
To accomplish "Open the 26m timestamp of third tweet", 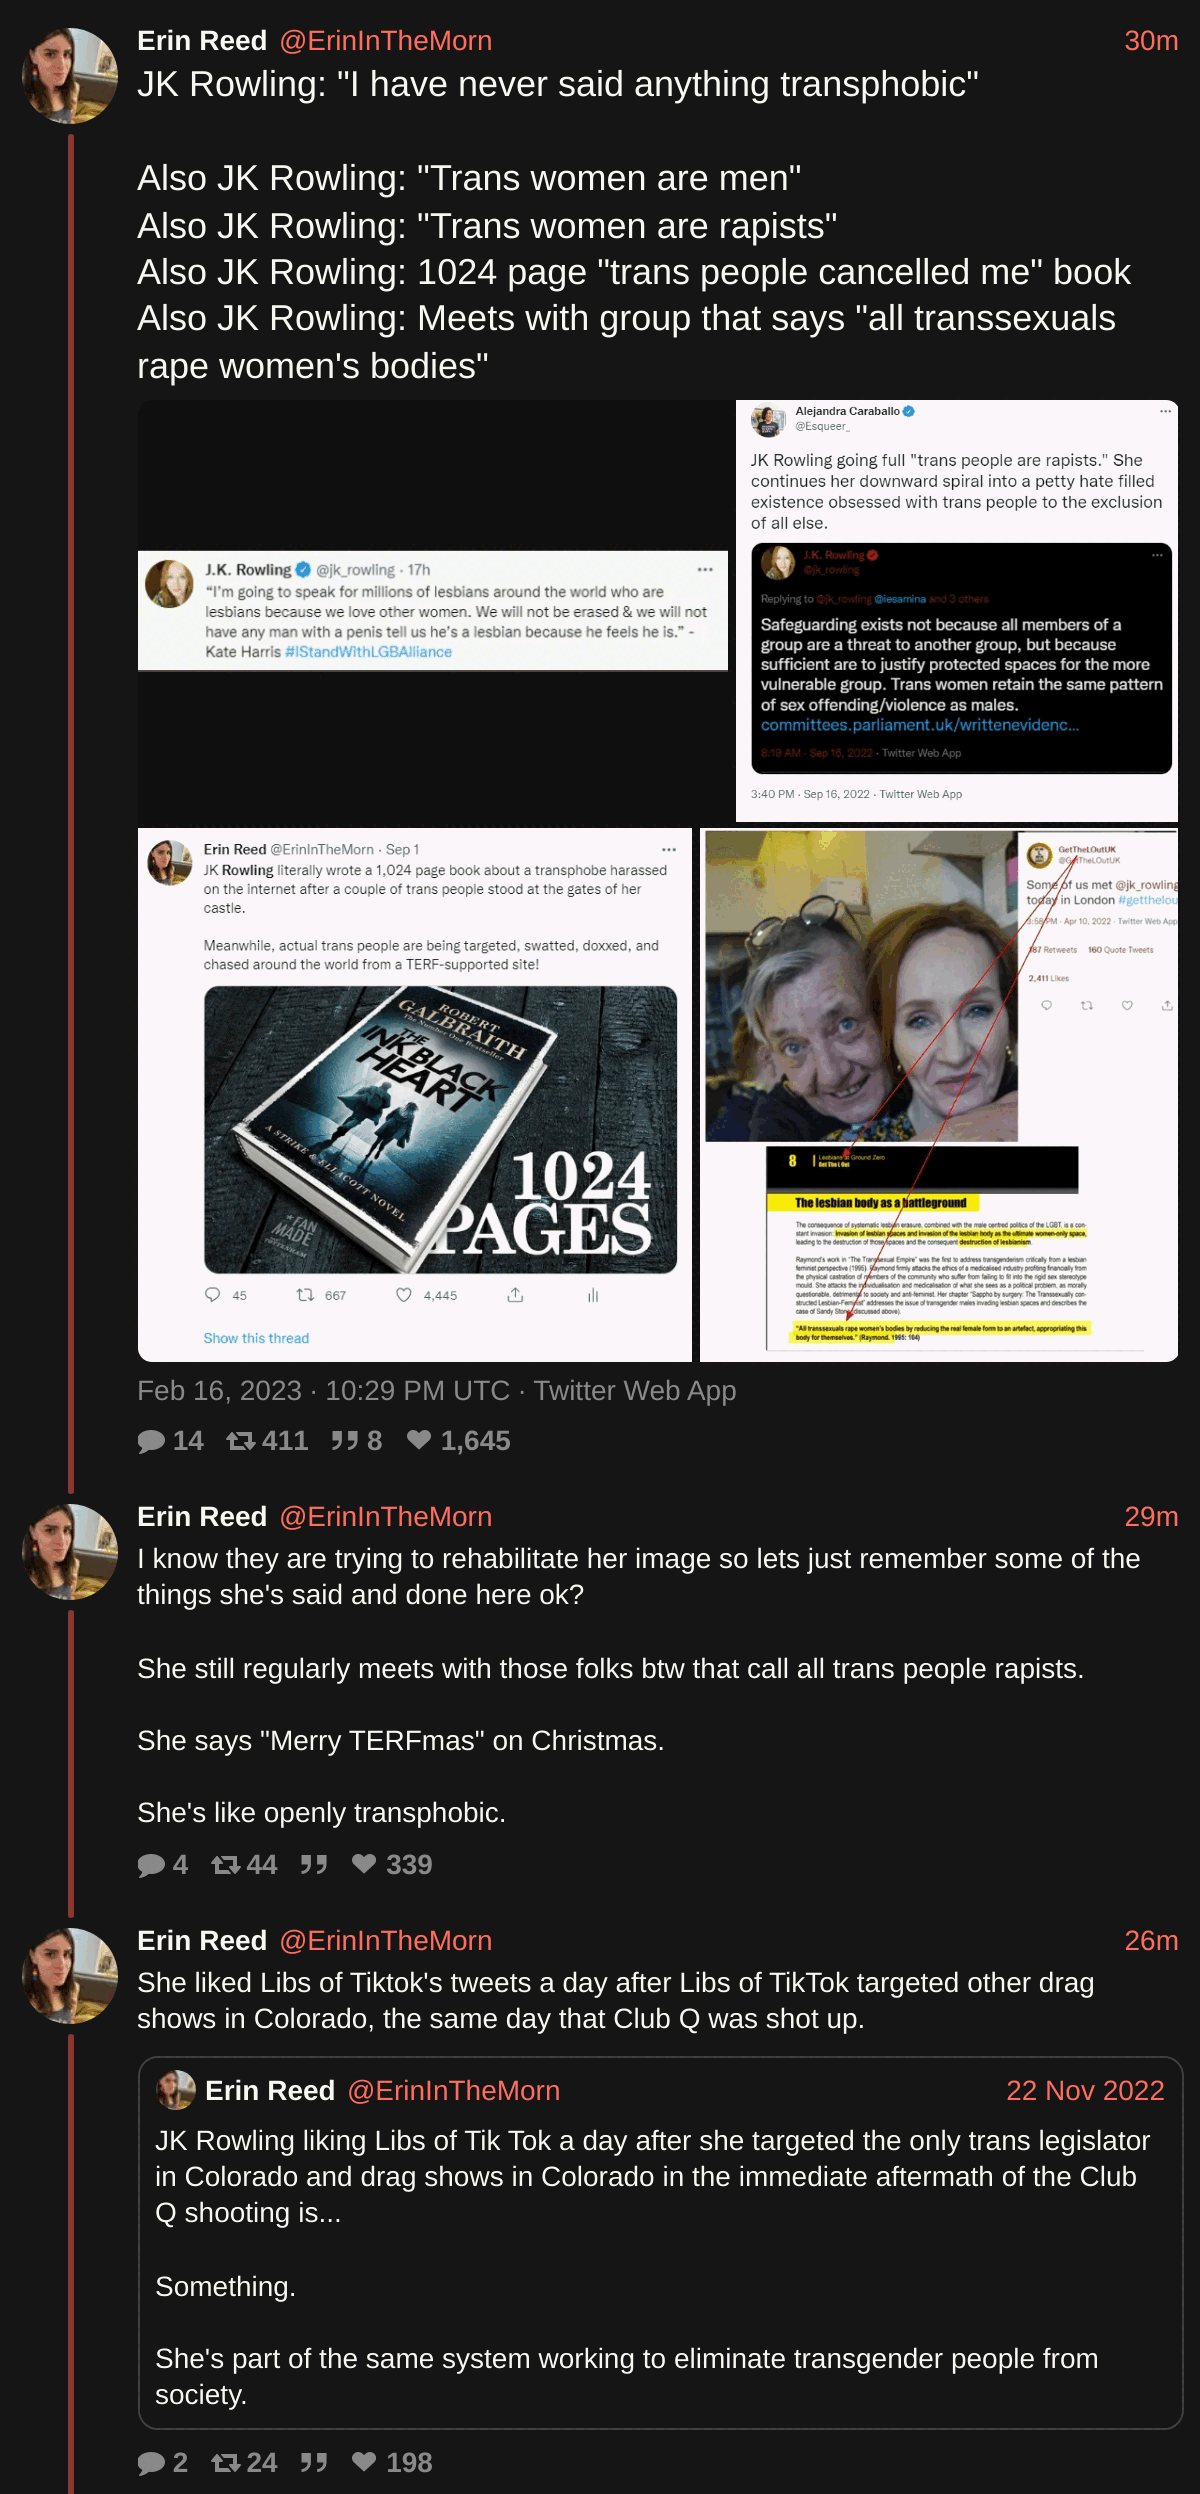I will coord(1151,1941).
